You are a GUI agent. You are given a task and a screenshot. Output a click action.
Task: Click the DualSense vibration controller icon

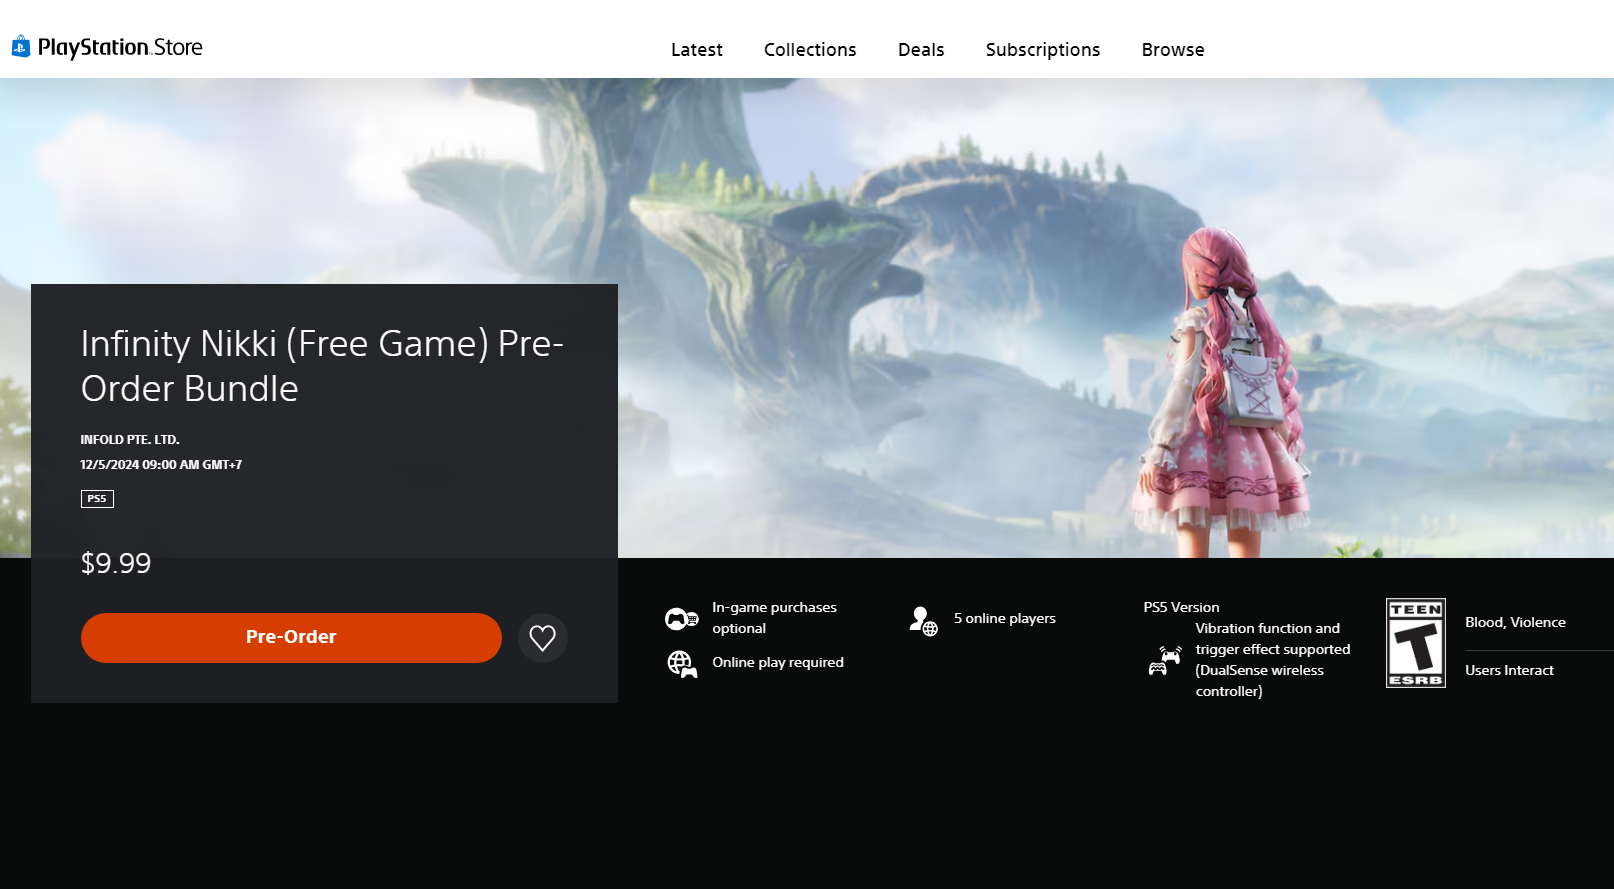click(1165, 660)
